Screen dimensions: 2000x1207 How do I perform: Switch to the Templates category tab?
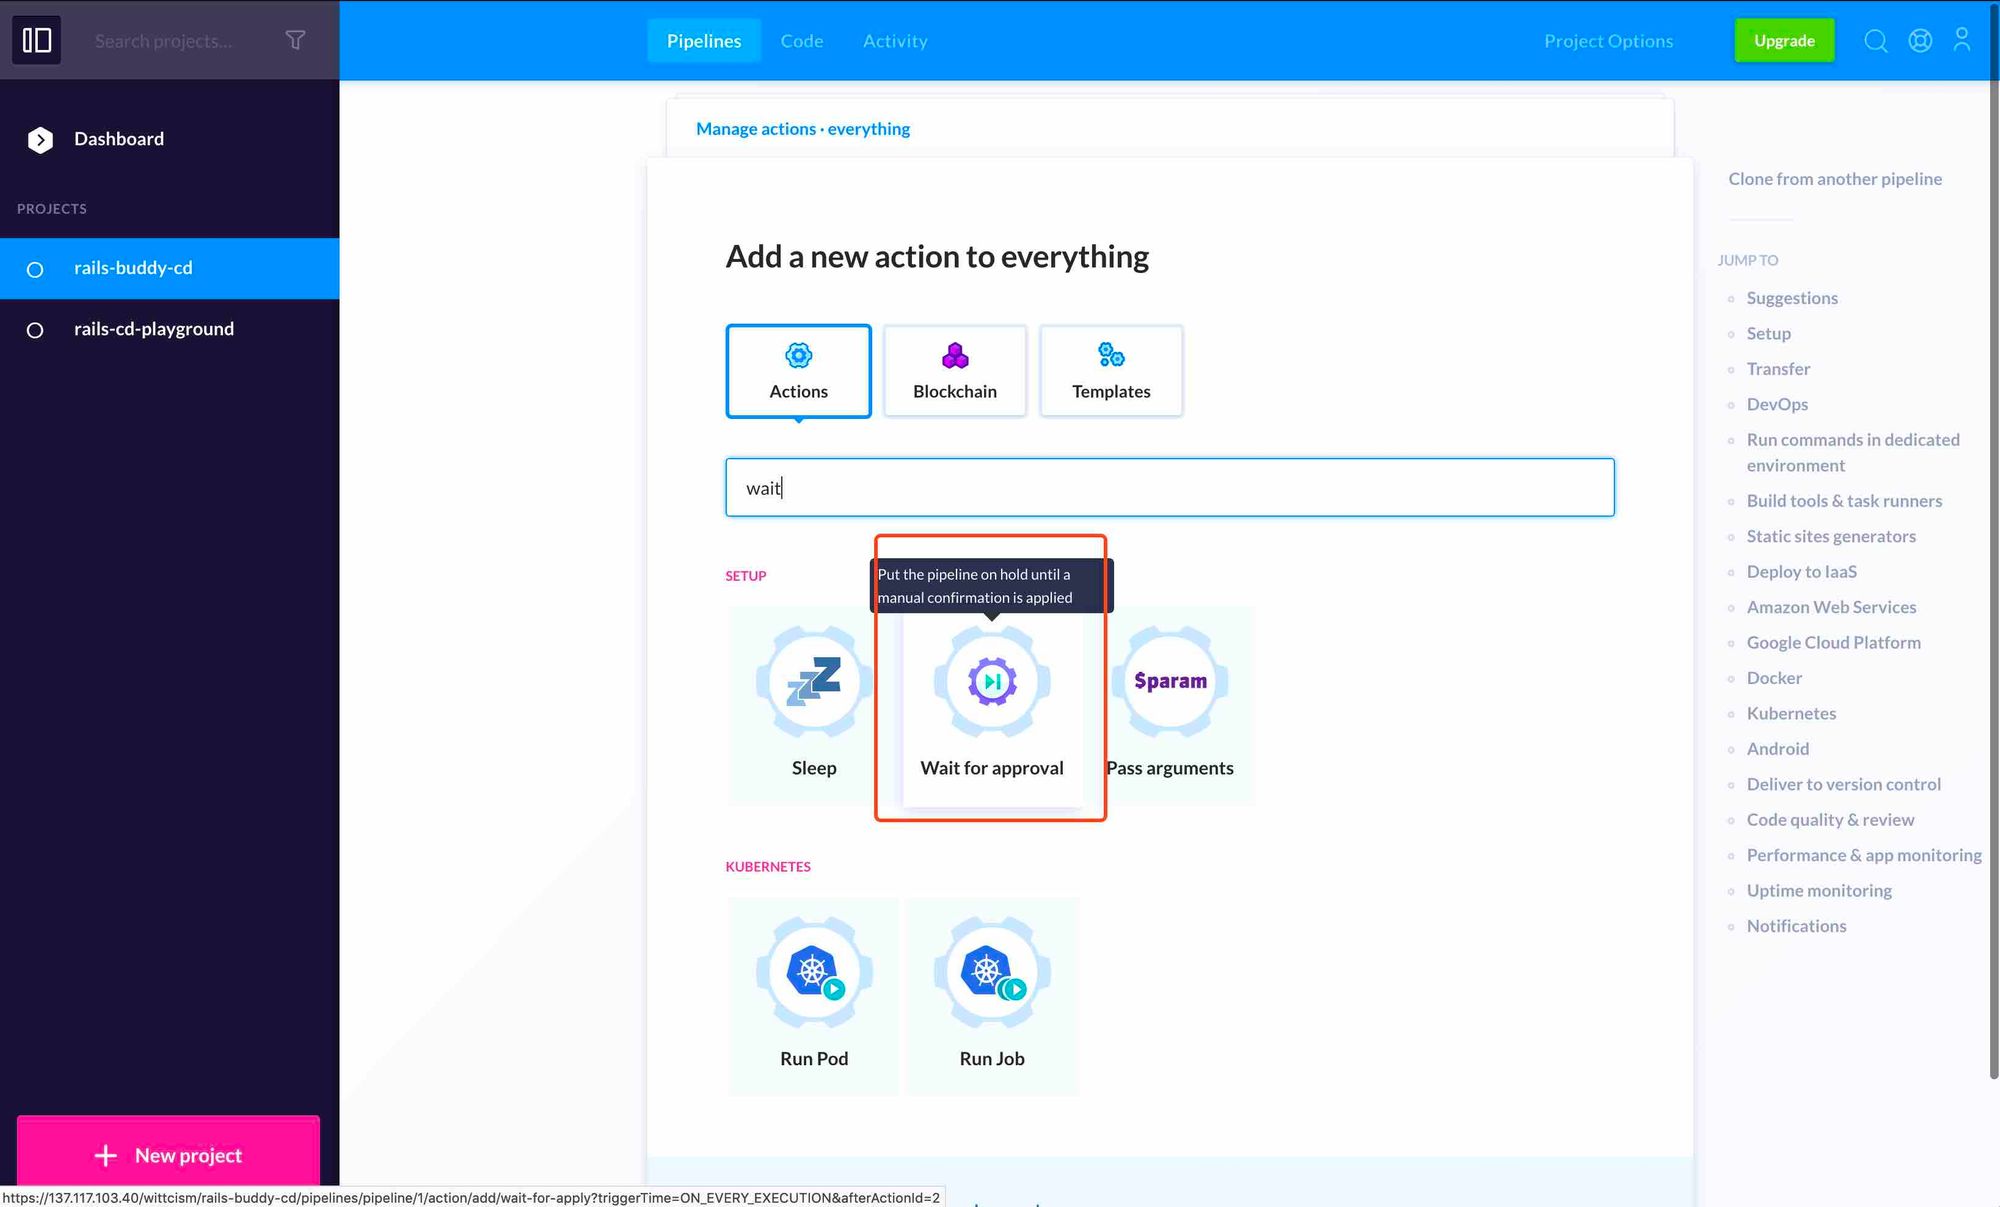click(1111, 371)
